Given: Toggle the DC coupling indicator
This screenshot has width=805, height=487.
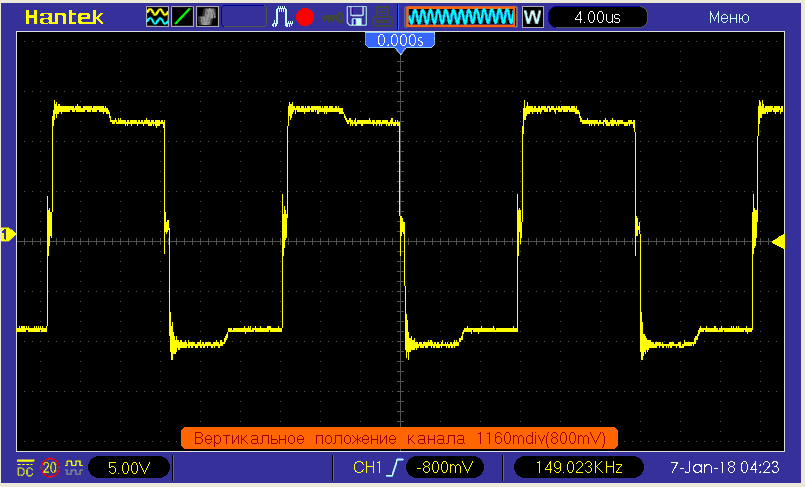Looking at the screenshot, I should coord(24,467).
